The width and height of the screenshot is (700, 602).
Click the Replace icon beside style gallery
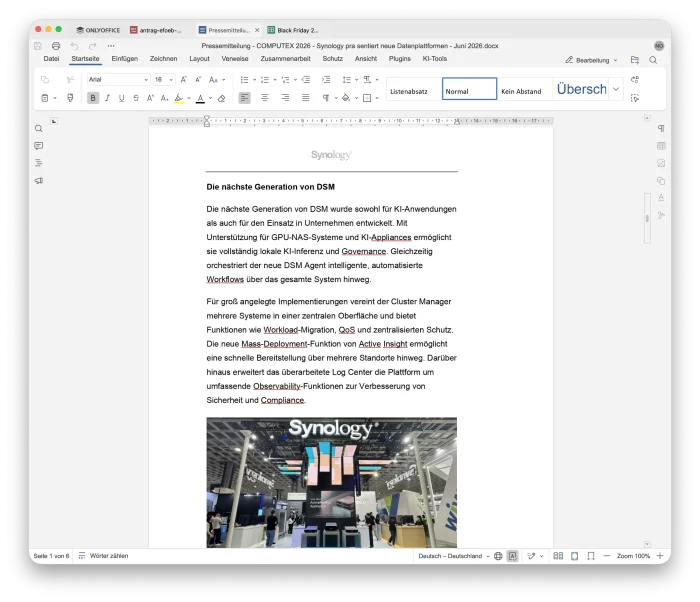click(x=635, y=79)
